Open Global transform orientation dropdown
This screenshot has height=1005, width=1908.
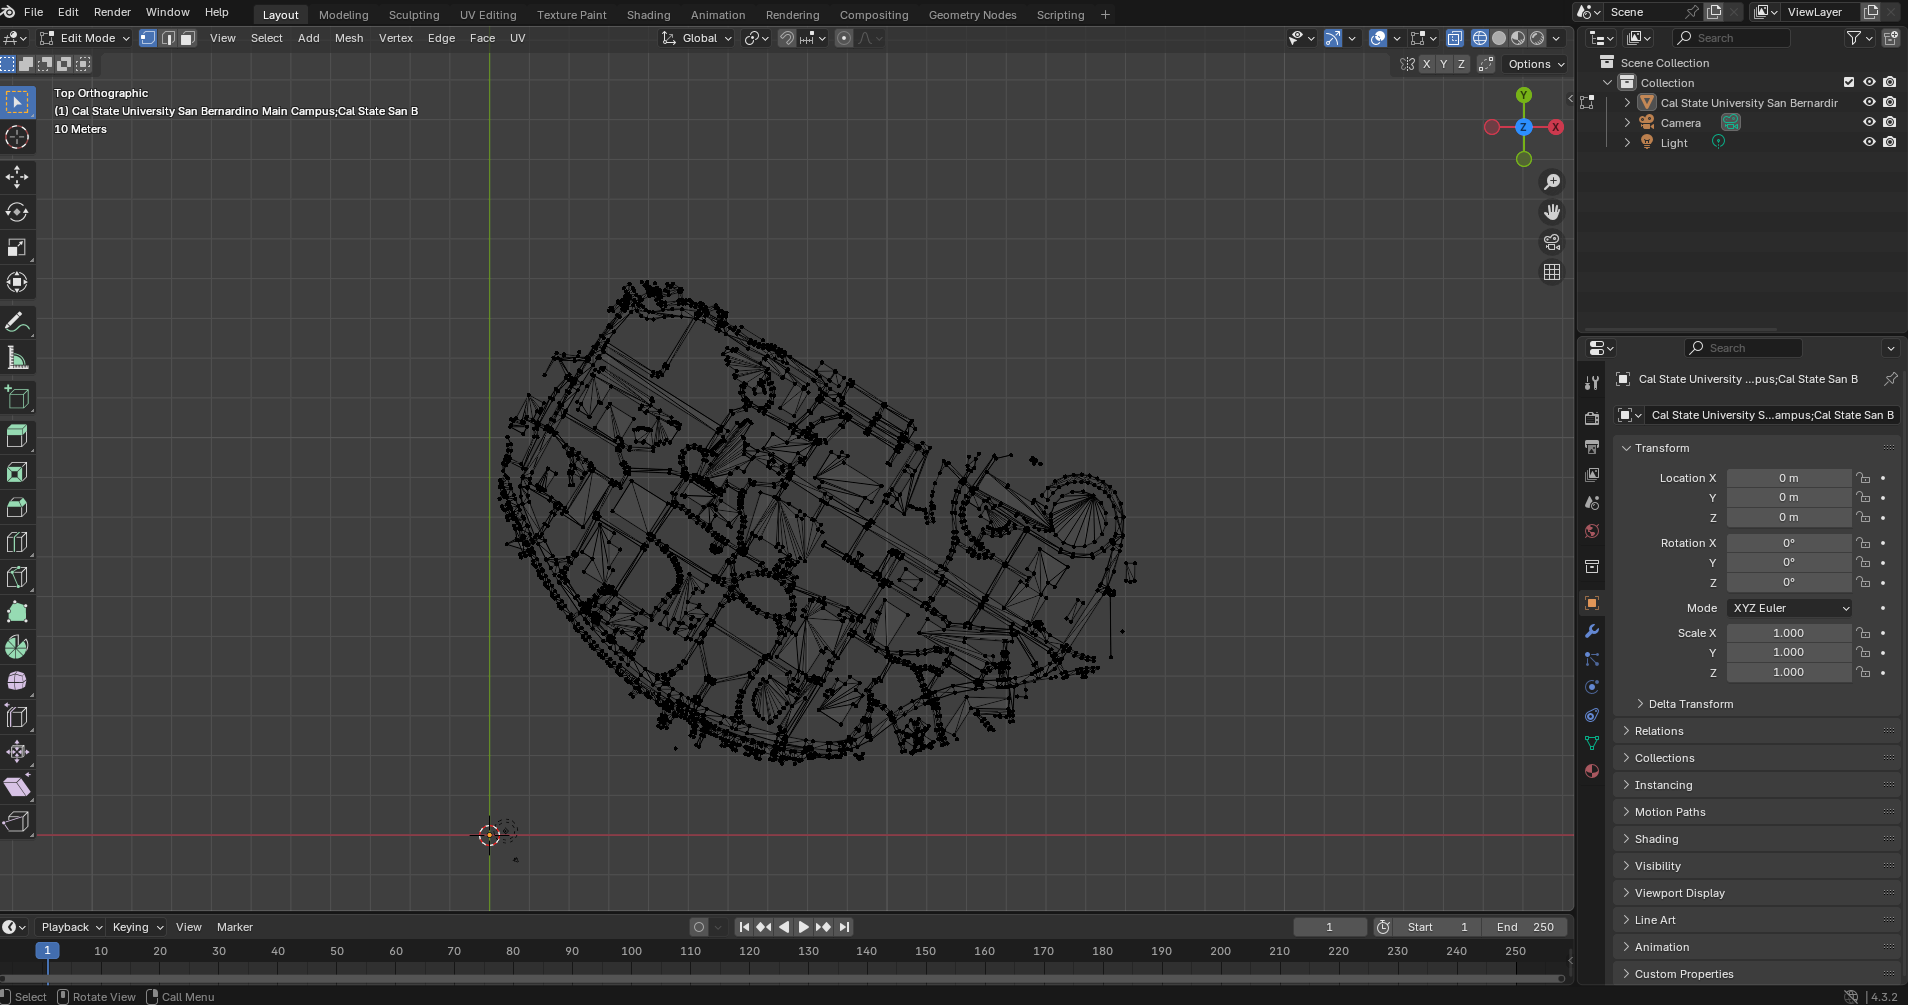698,38
